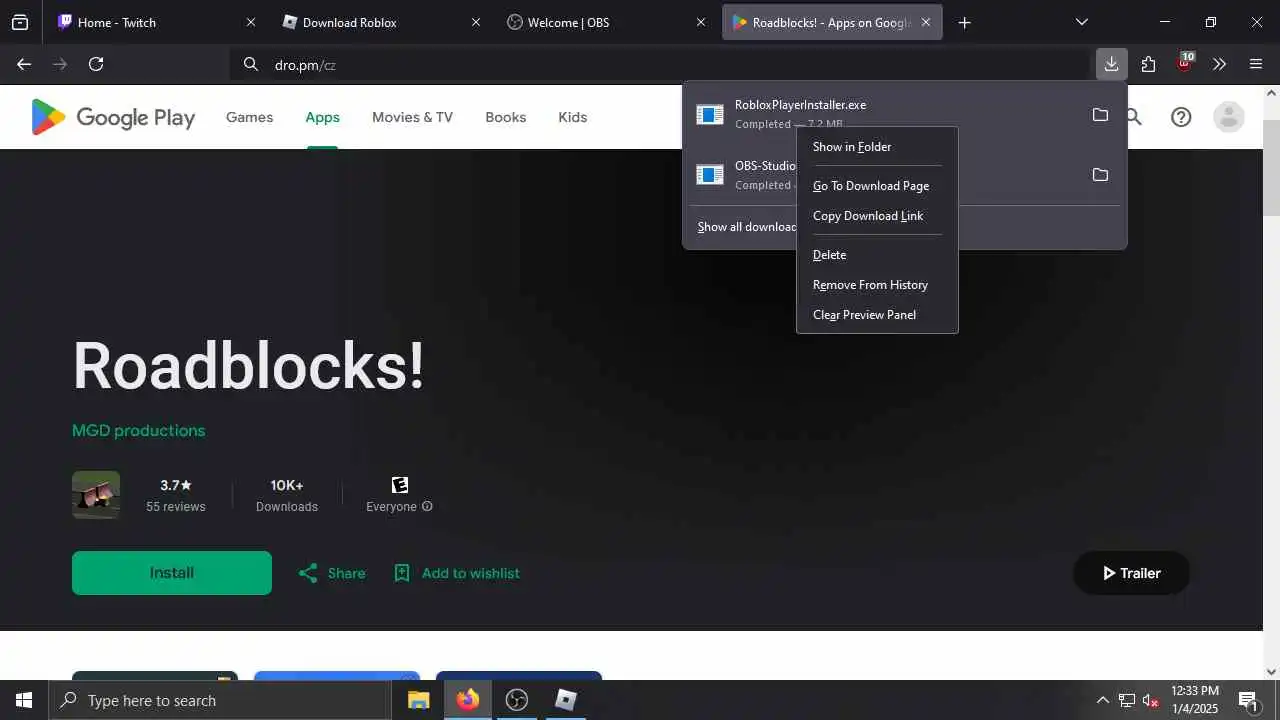Open the account avatar on Google Play
Screen dimensions: 1280x720
pyautogui.click(x=1229, y=117)
